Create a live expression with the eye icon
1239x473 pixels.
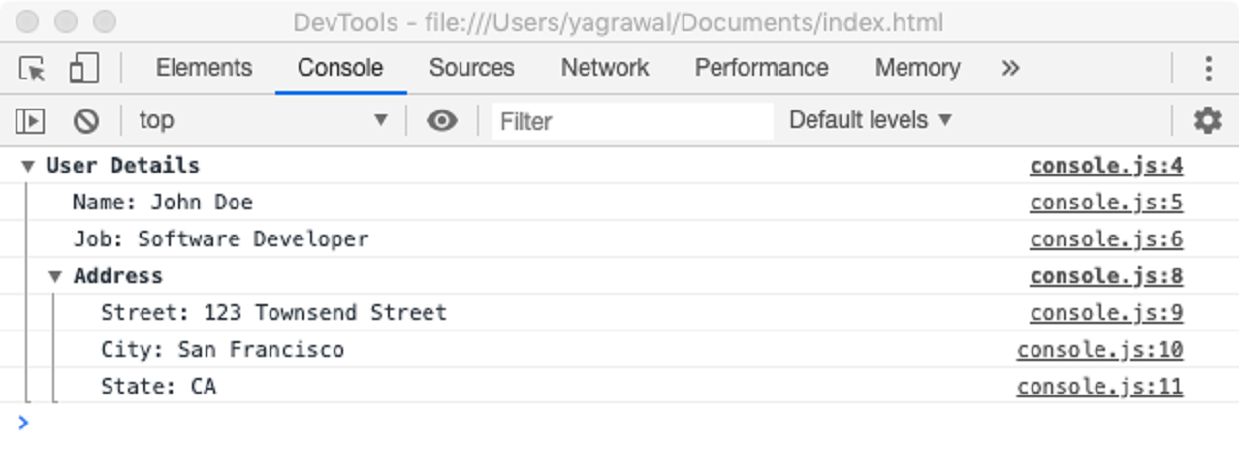click(442, 121)
